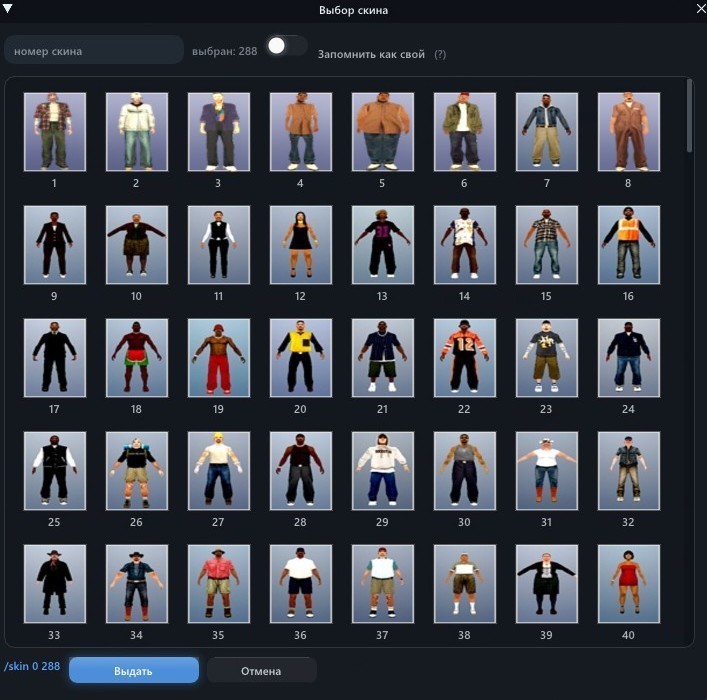This screenshot has height=700, width=707.
Task: Choose skin 22 with number 12 jersey
Action: click(465, 358)
